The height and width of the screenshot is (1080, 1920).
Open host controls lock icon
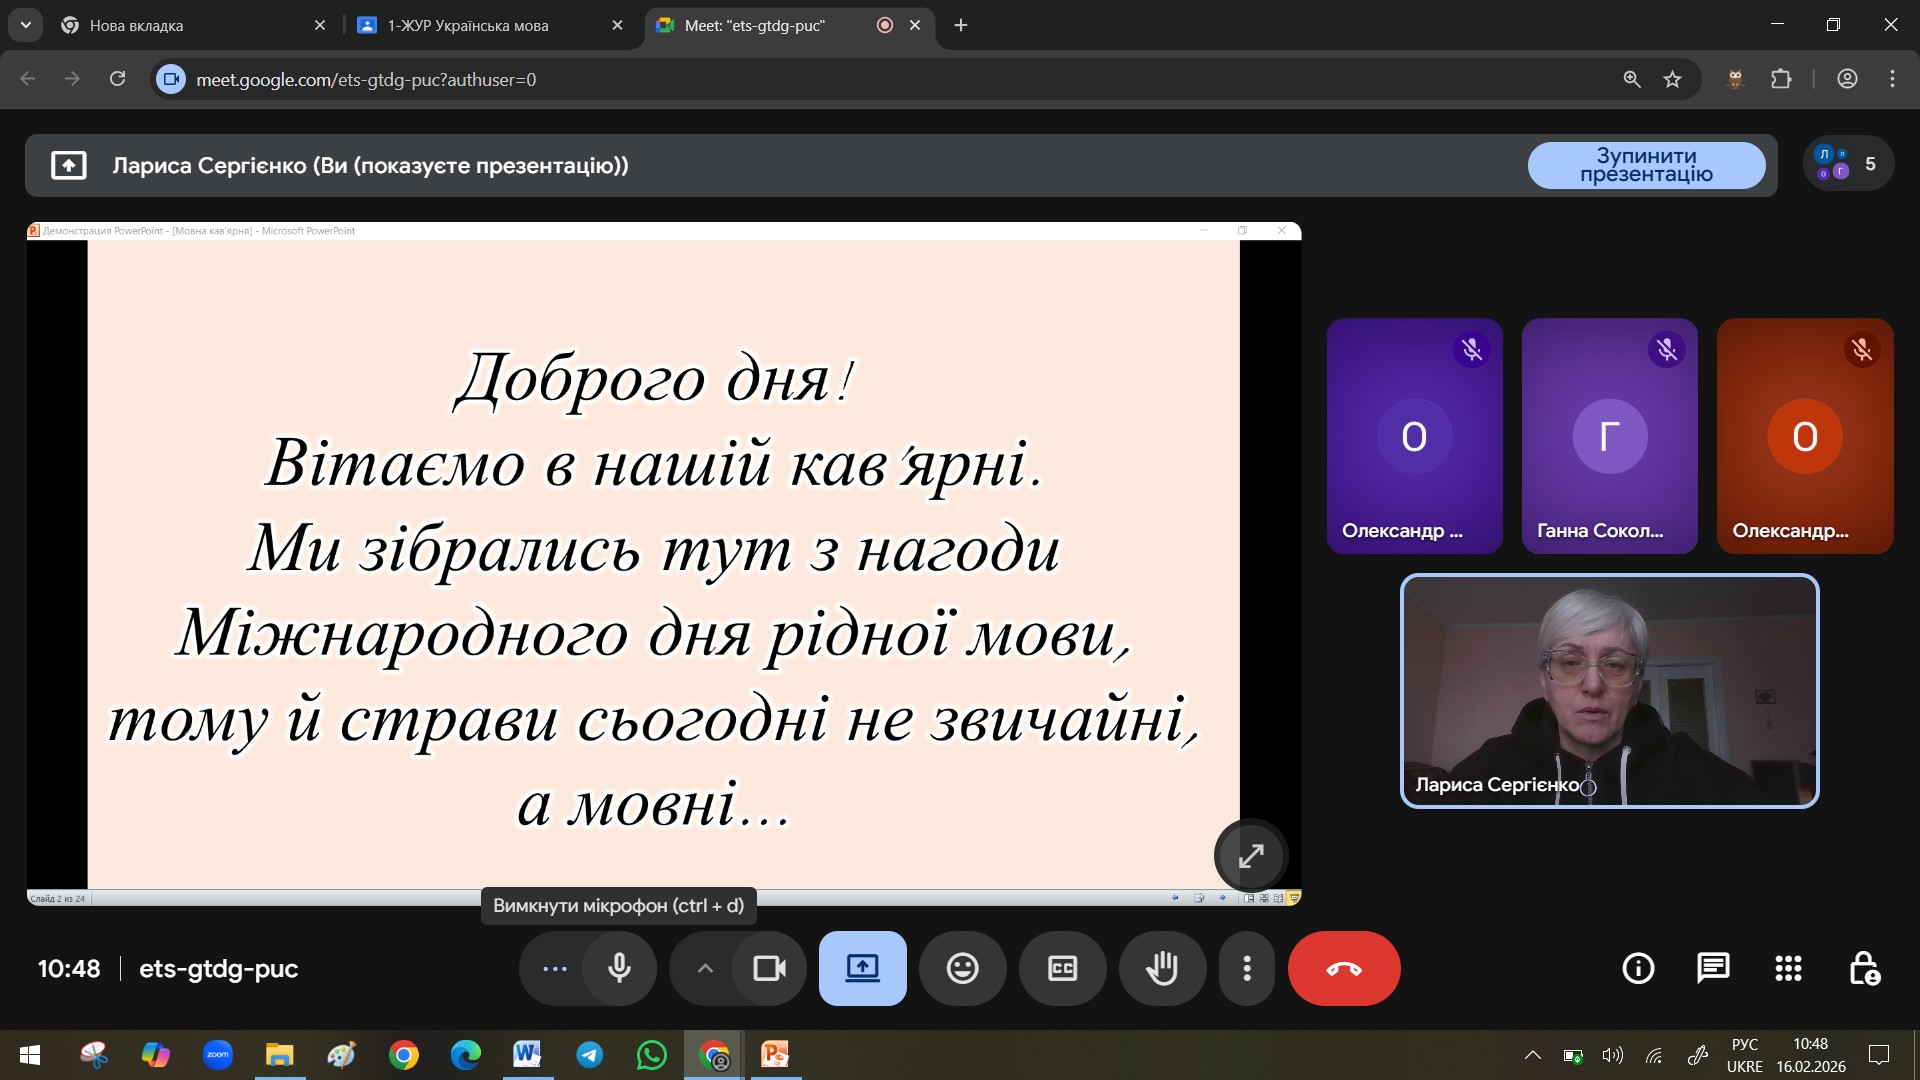1864,968
